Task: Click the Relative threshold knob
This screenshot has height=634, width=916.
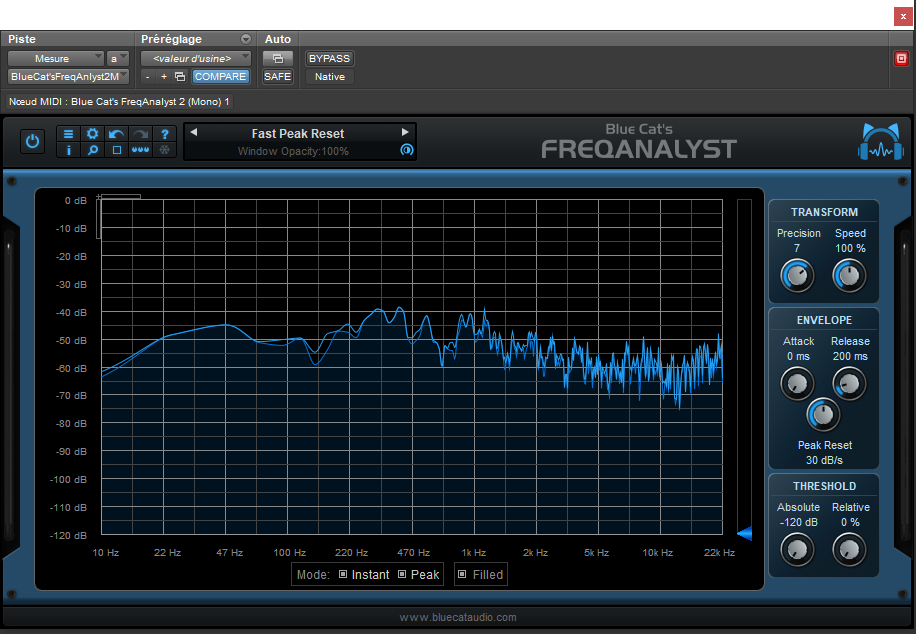Action: 849,550
